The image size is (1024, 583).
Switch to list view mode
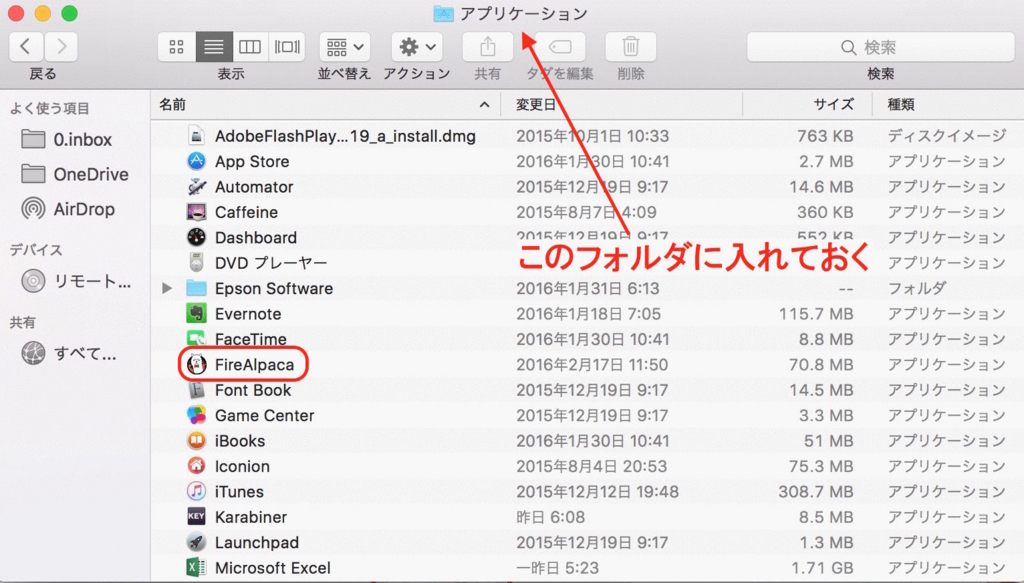pos(214,46)
